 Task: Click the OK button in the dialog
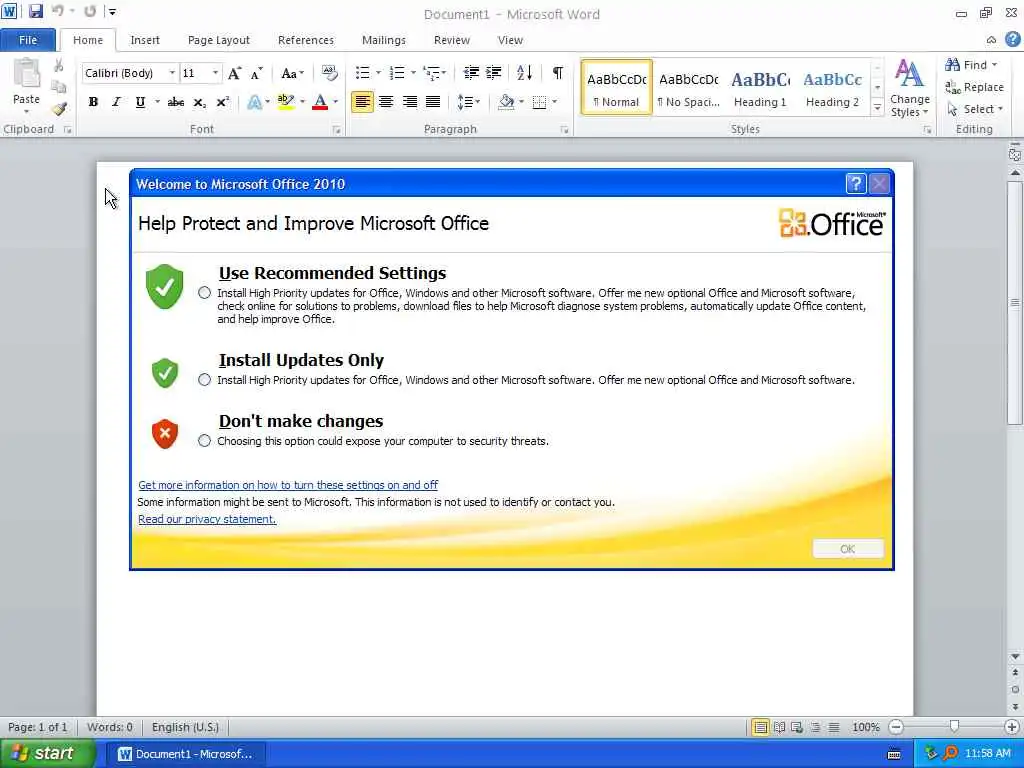[848, 549]
